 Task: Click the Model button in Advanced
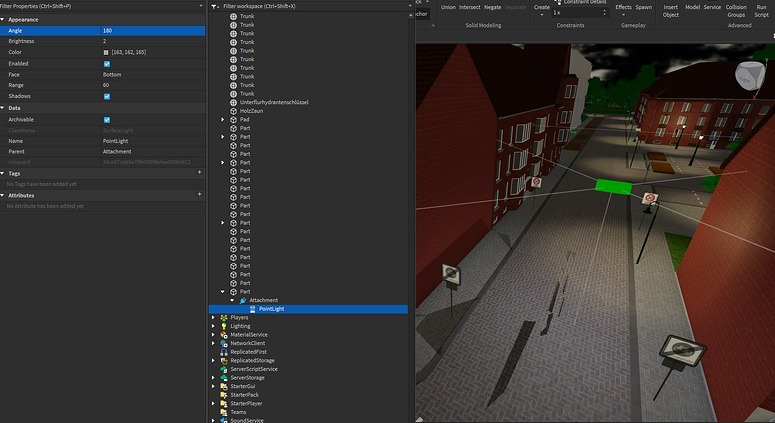692,7
